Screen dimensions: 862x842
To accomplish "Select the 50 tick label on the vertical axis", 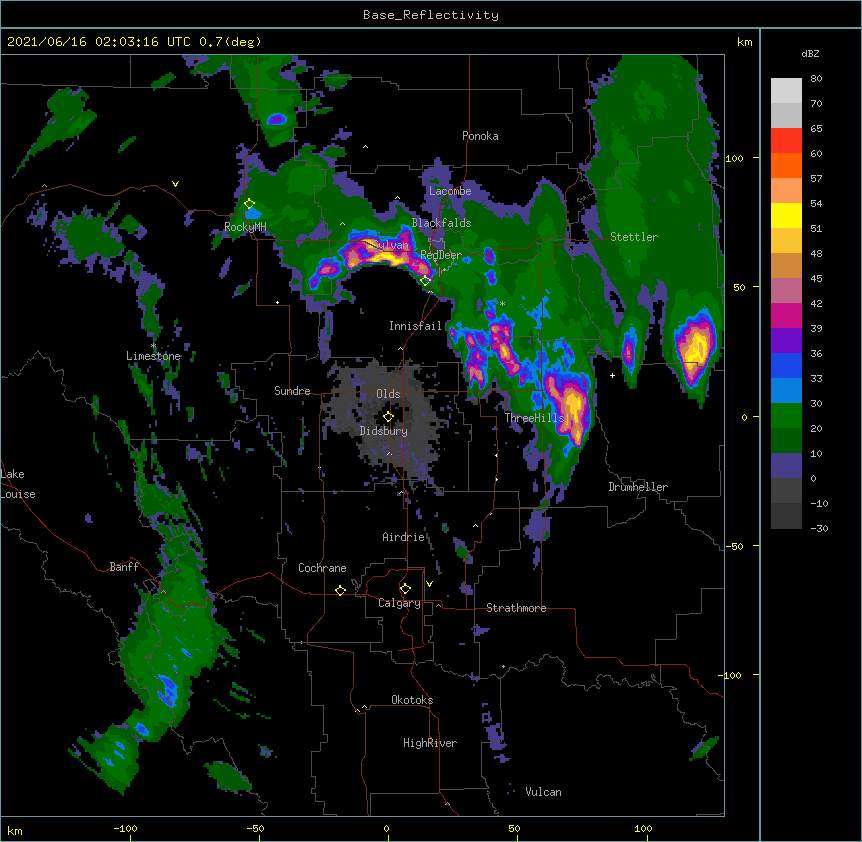I will click(x=739, y=287).
